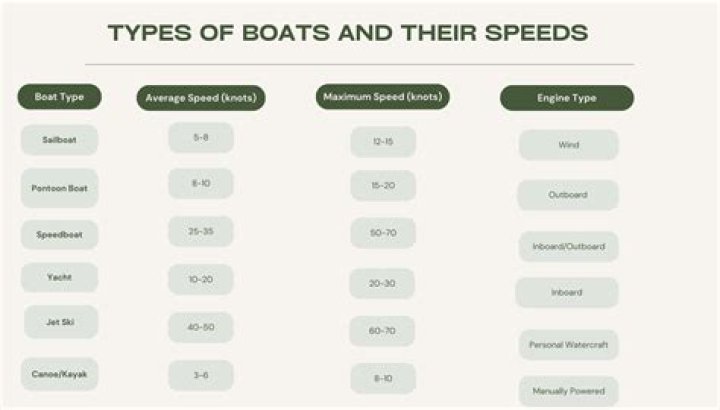Select the 12-15 maximum speed cell
This screenshot has width=720, height=410.
pos(383,142)
